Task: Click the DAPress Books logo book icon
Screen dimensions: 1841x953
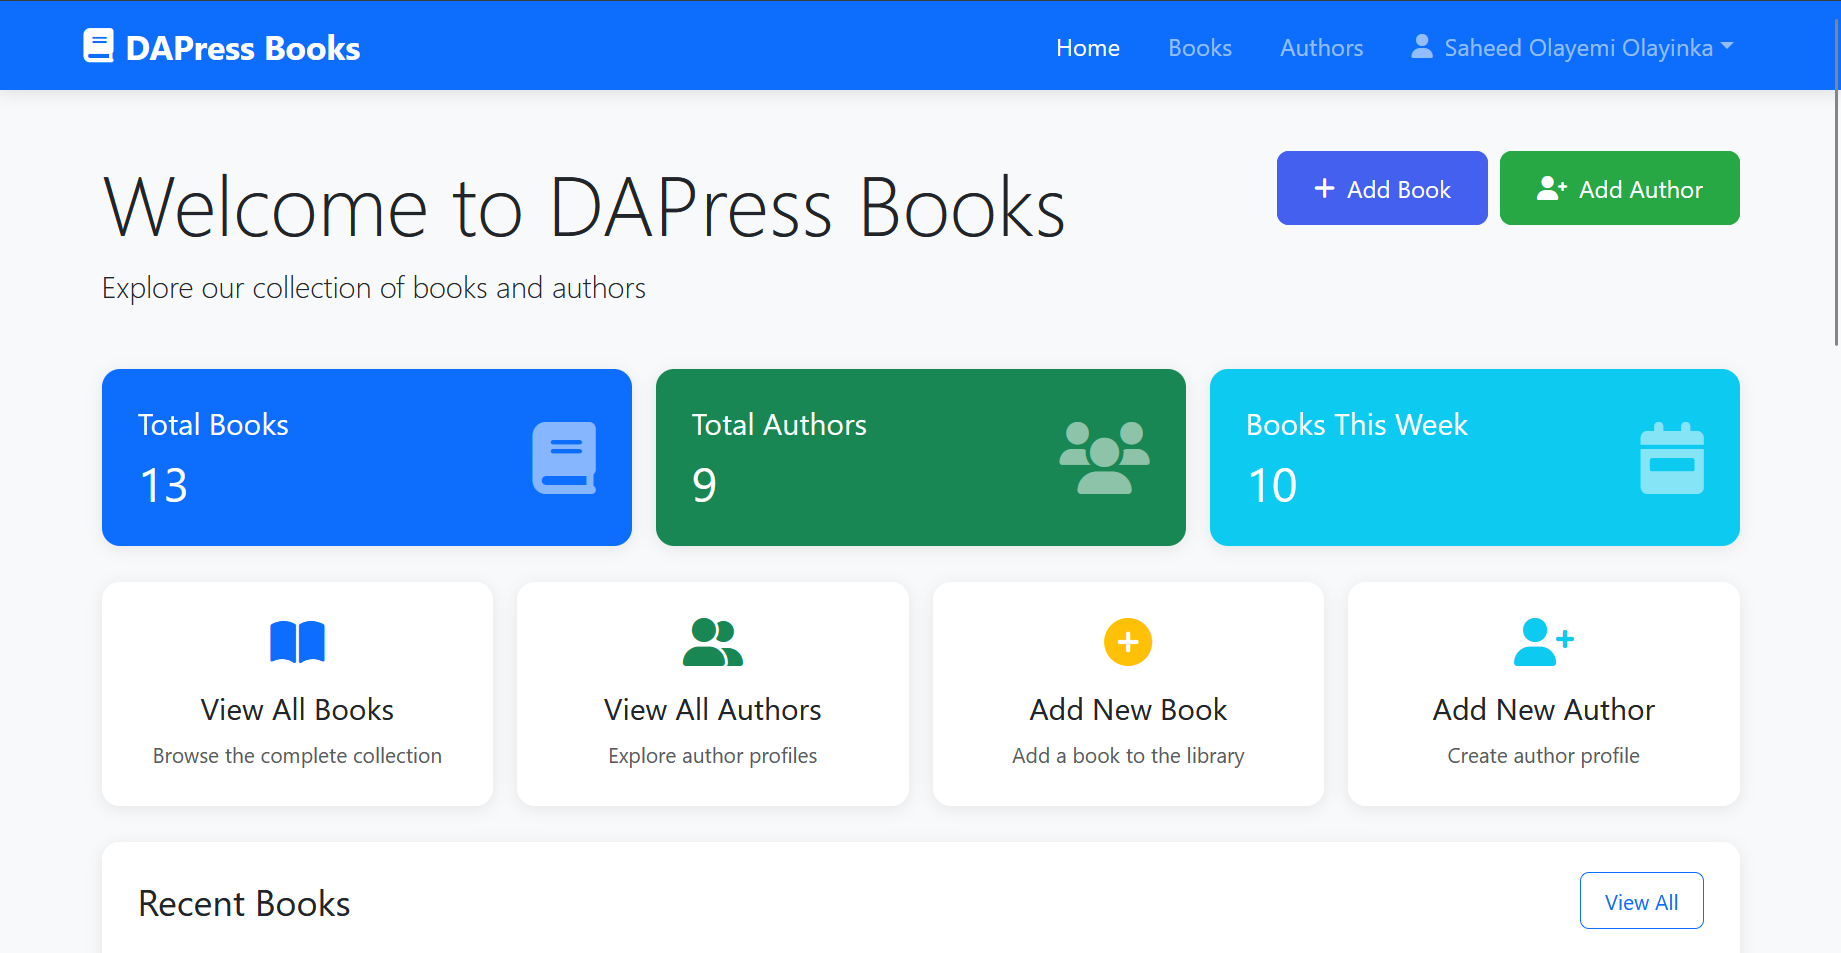Action: coord(99,44)
